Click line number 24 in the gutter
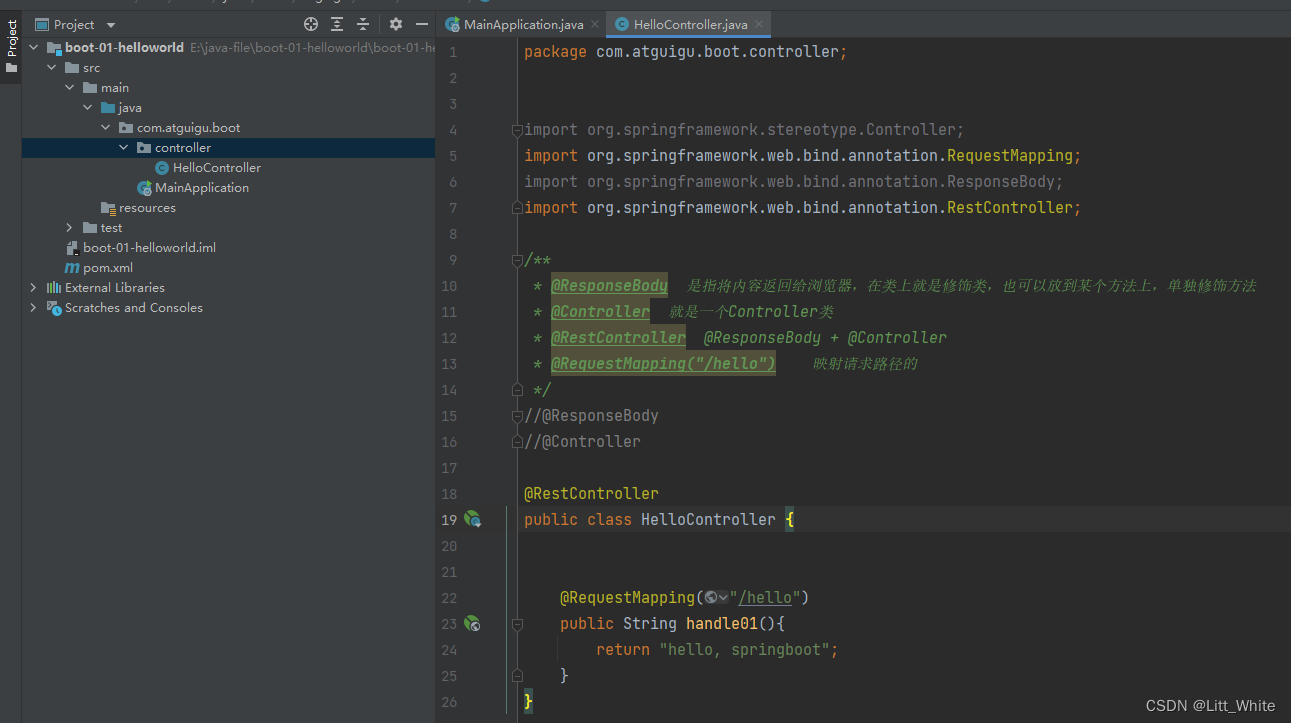 [448, 649]
